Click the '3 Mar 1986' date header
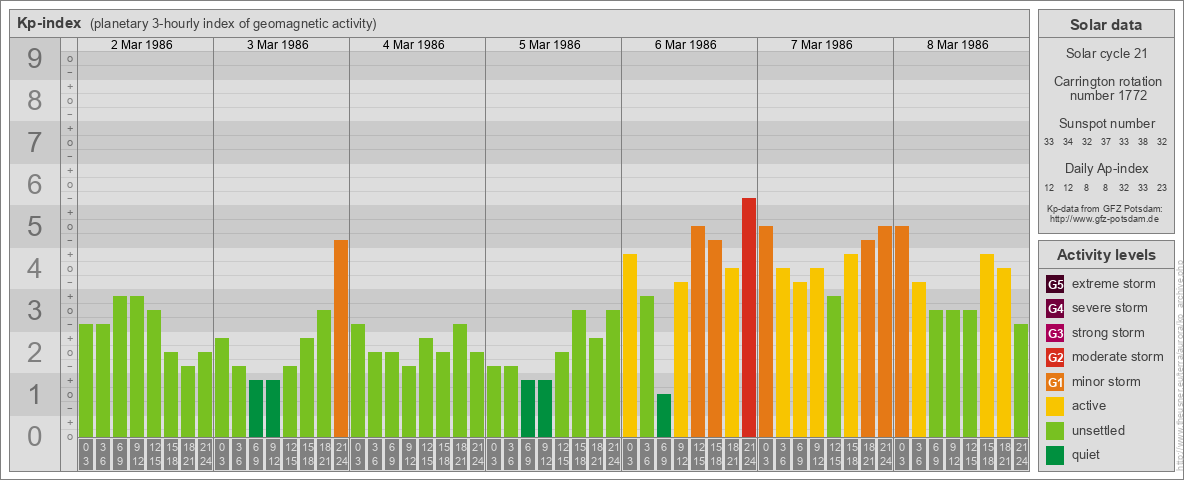The height and width of the screenshot is (480, 1184). tap(278, 45)
